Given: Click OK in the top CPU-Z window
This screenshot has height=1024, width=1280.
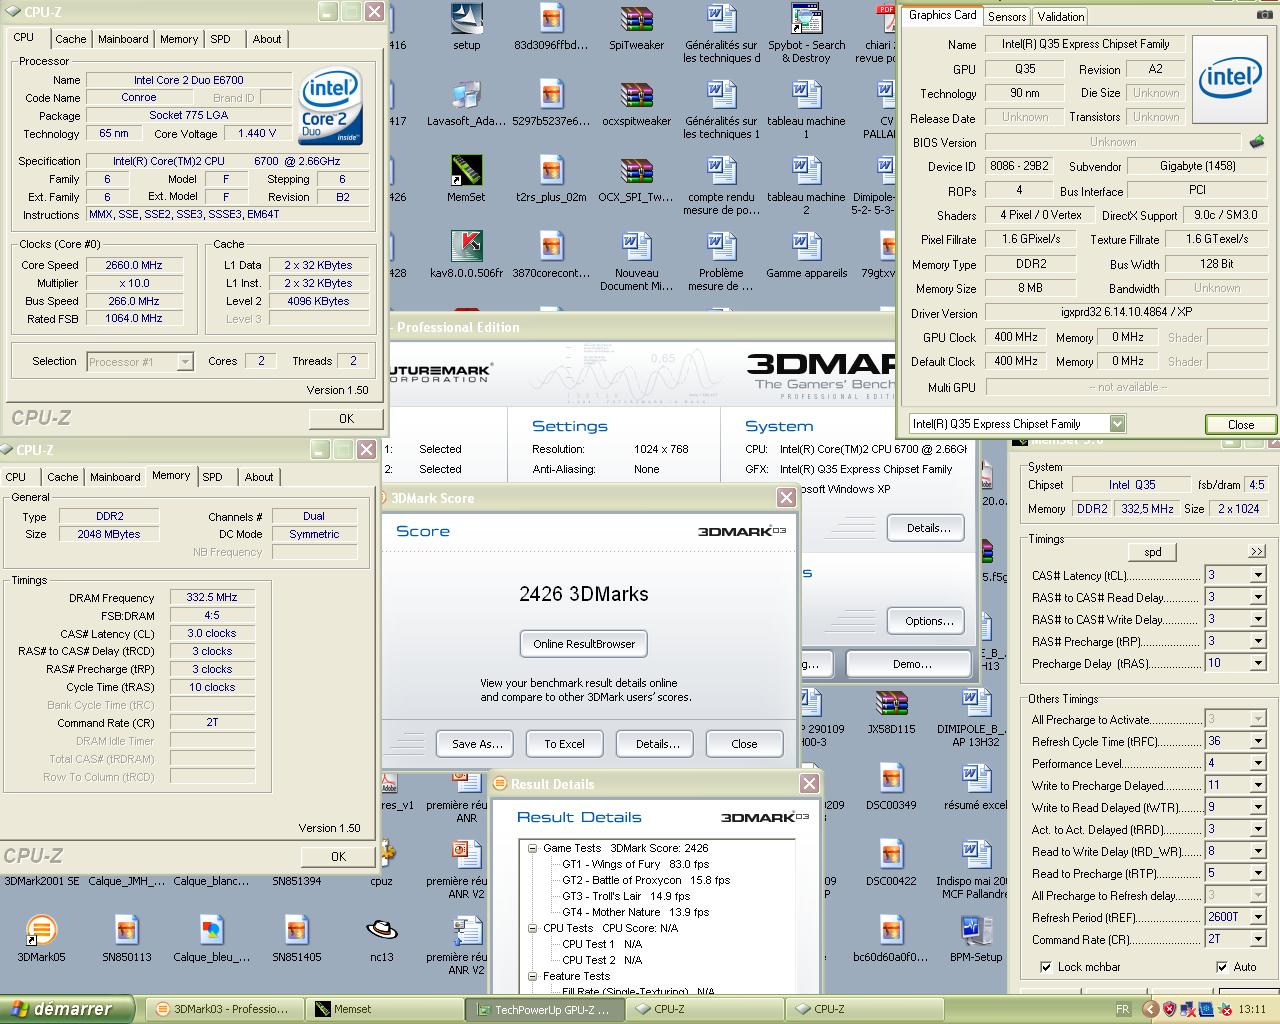Looking at the screenshot, I should pyautogui.click(x=346, y=419).
